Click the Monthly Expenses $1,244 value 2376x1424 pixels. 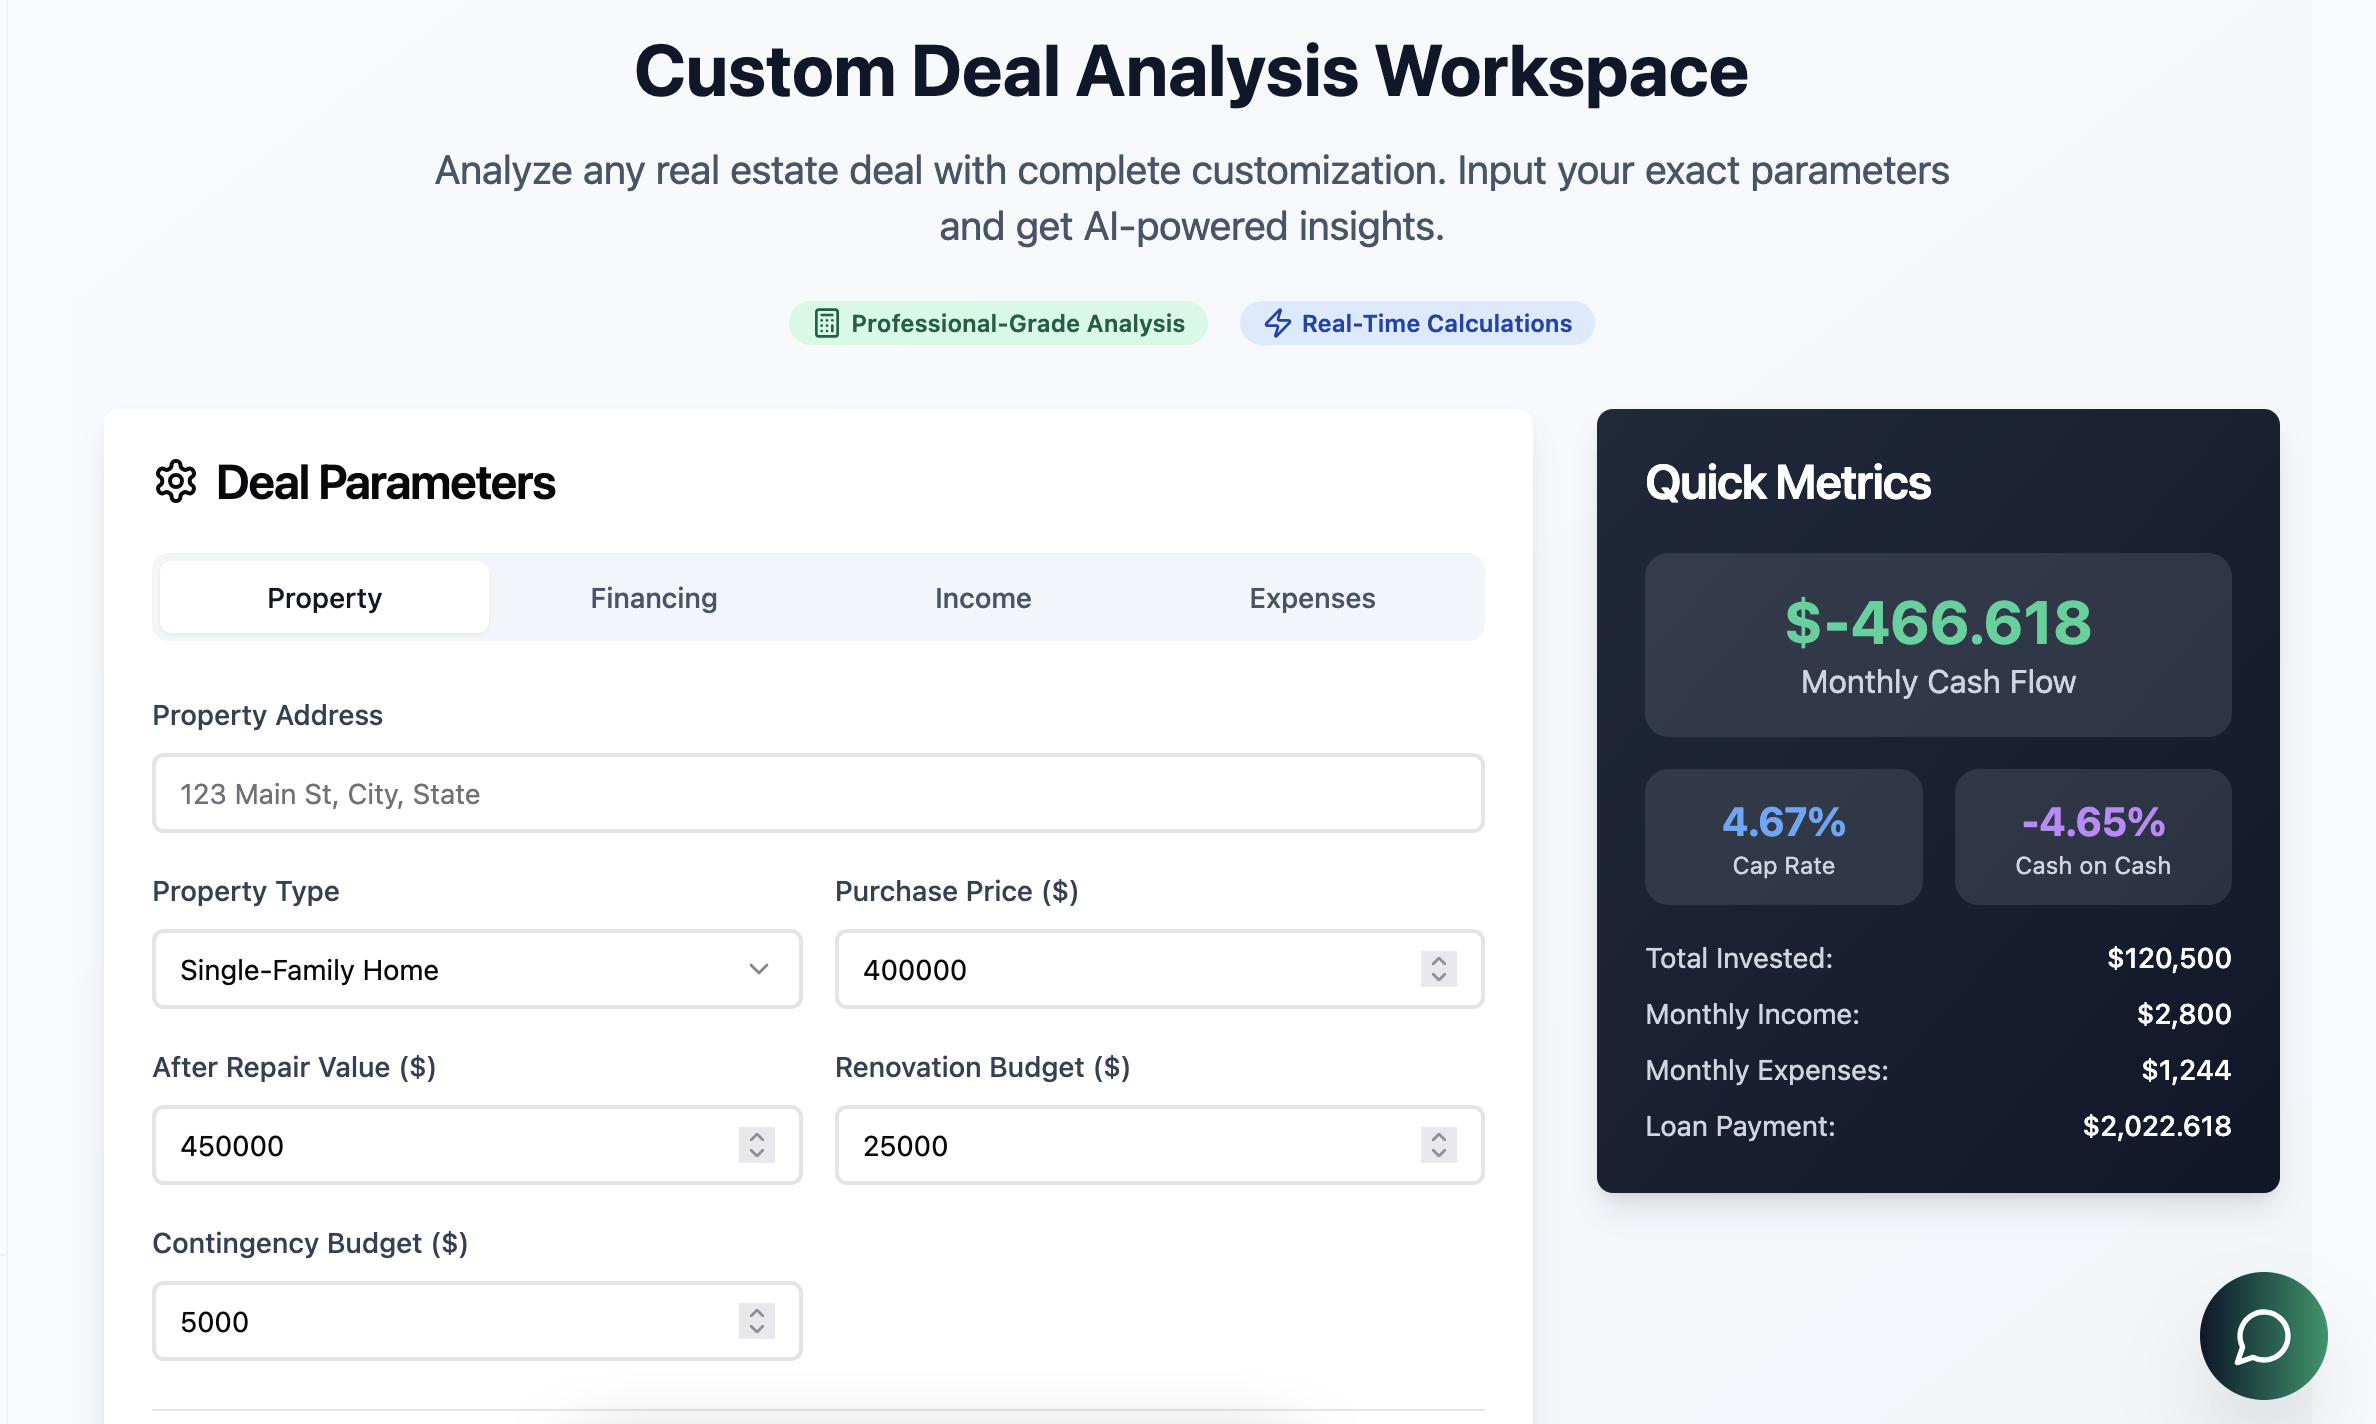click(2186, 1070)
